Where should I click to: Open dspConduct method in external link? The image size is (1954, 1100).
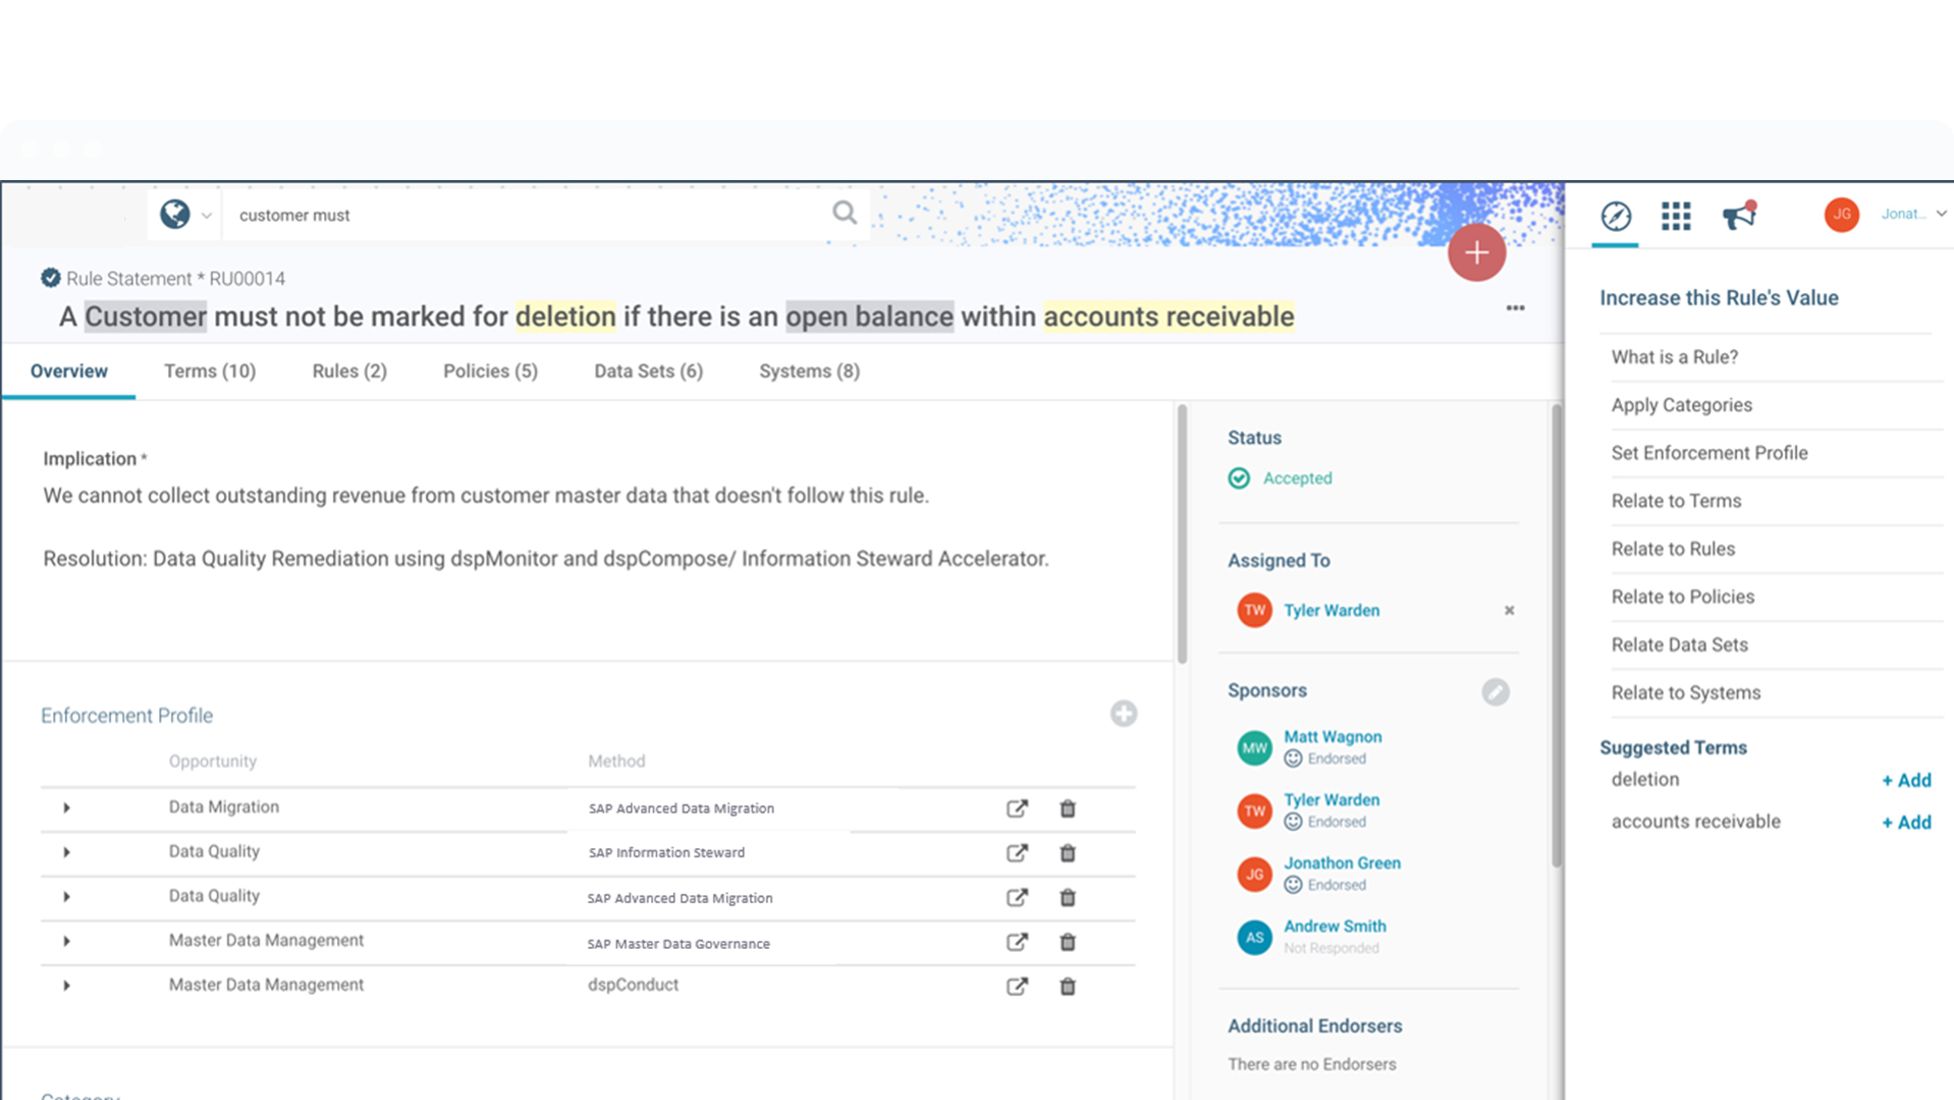1017,986
